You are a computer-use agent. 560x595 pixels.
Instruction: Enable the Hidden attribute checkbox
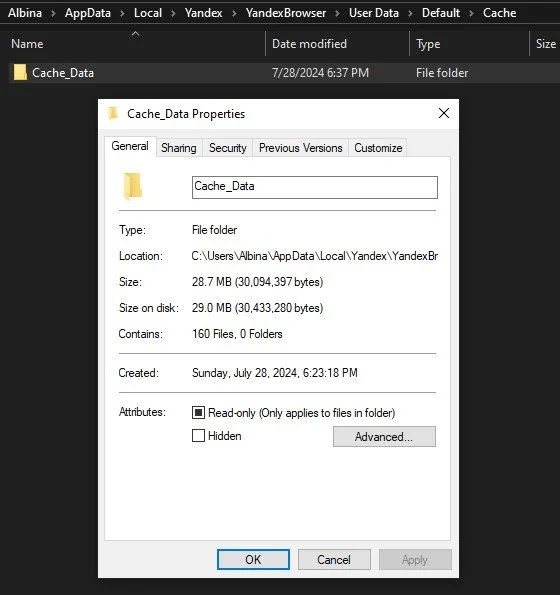point(198,436)
